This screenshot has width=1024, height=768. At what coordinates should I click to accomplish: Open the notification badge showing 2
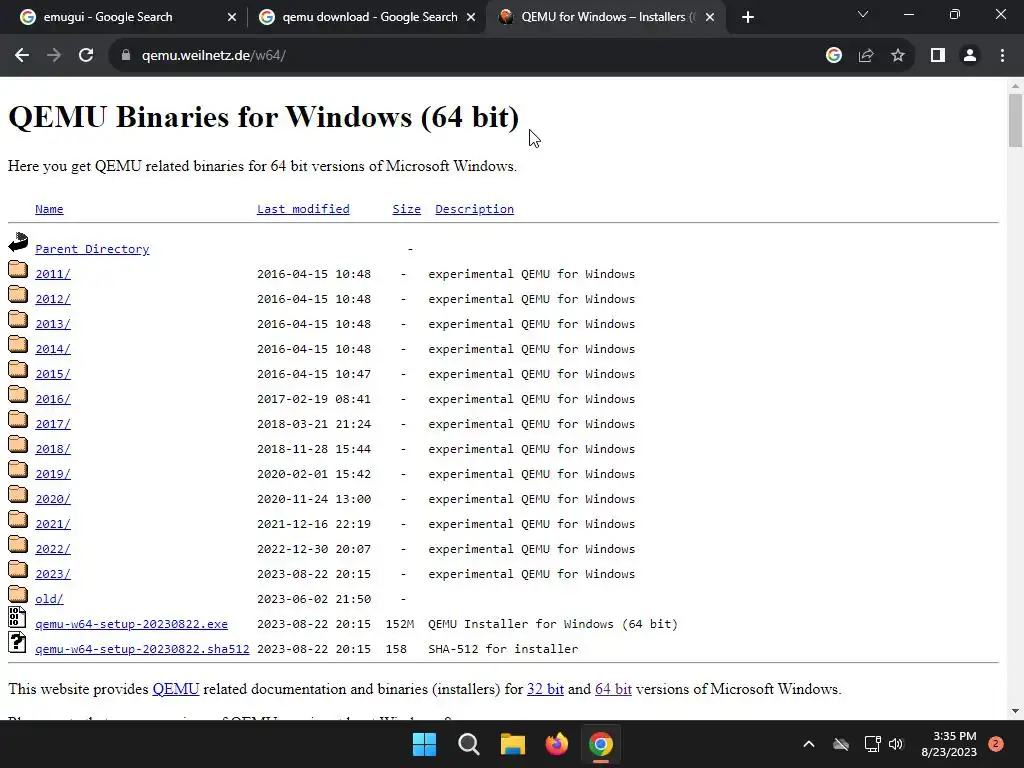tap(996, 744)
